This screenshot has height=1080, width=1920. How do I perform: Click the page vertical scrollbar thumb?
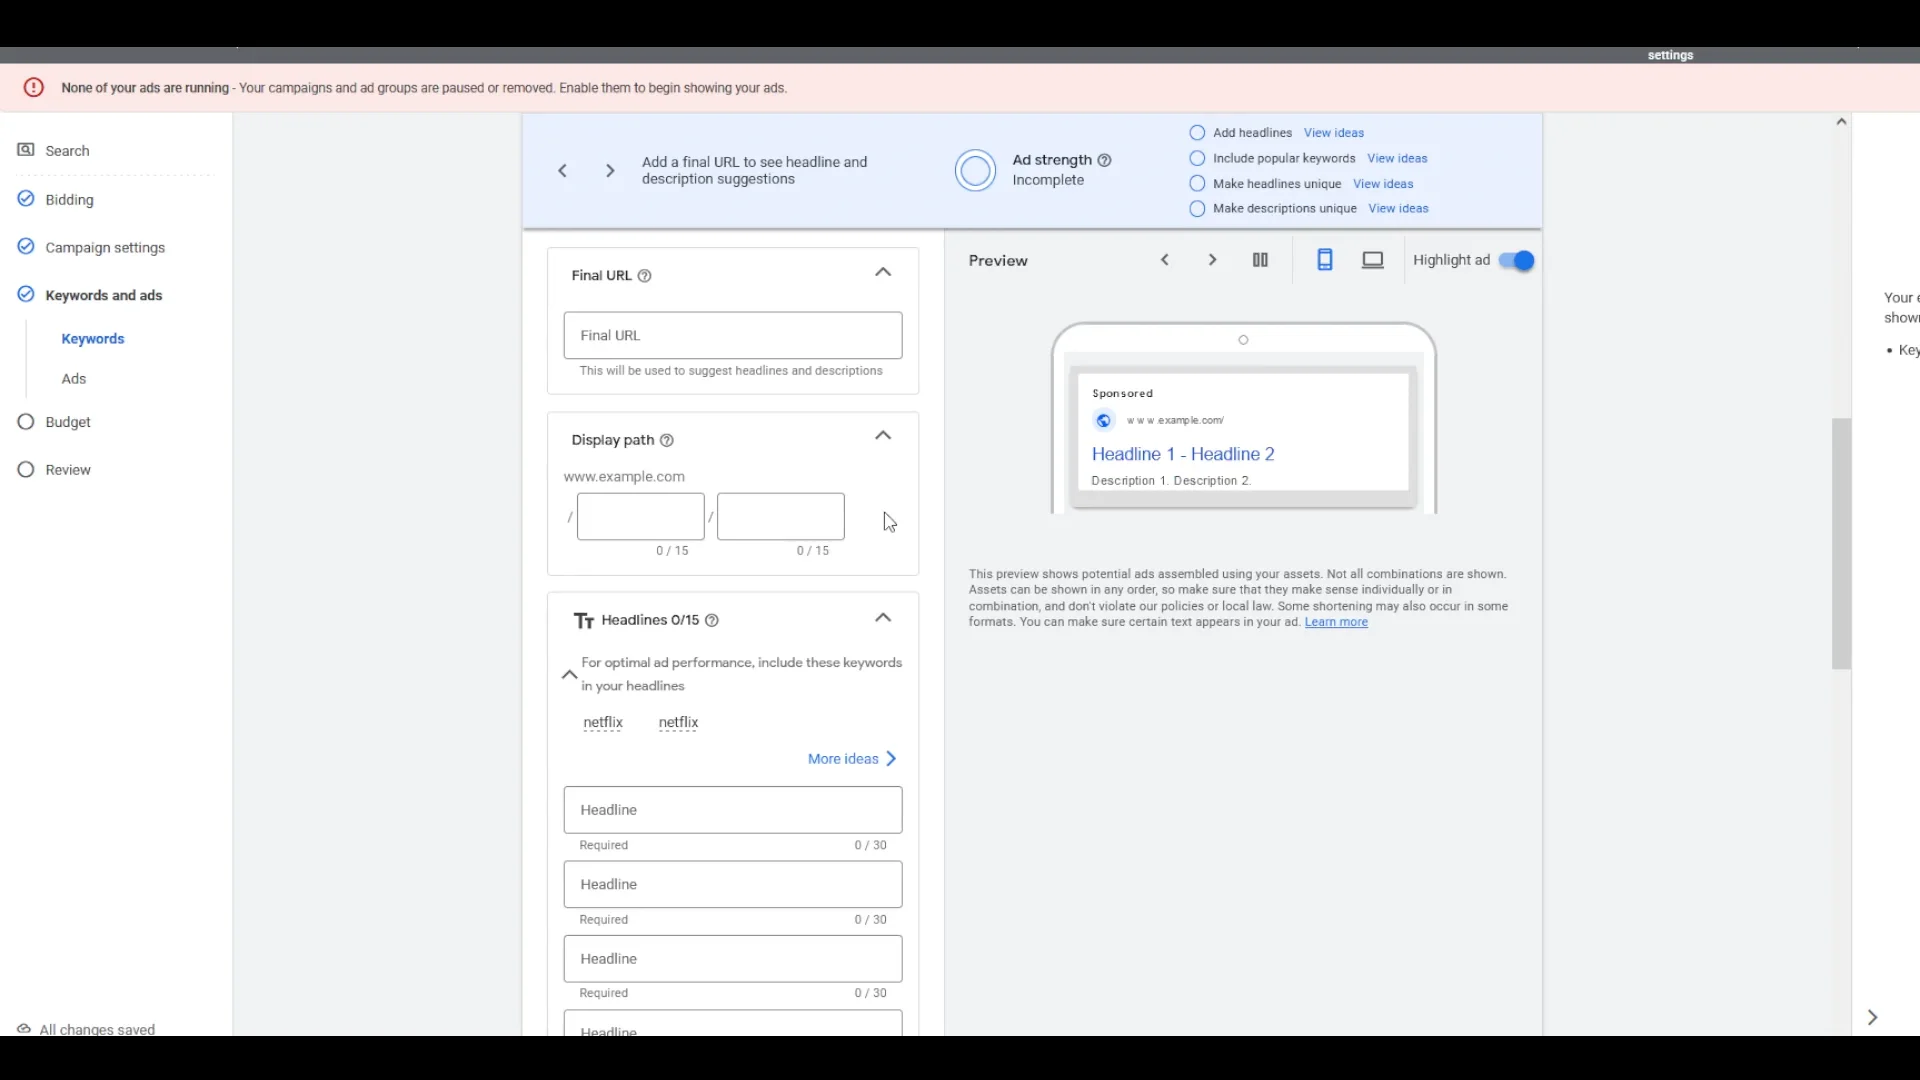(1841, 543)
